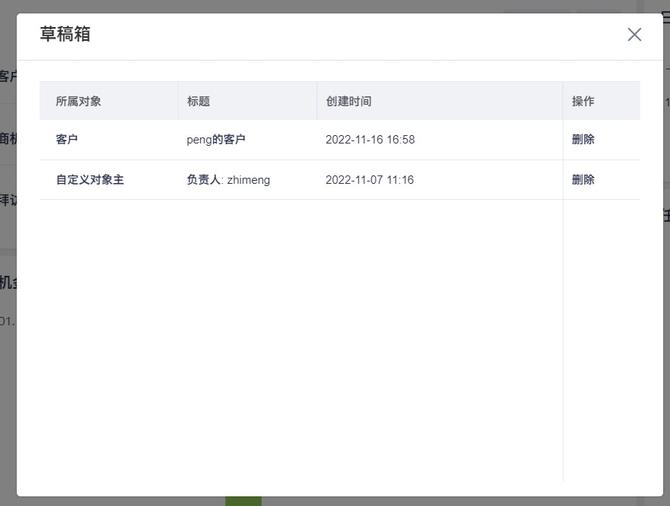Viewport: 670px width, 506px height.
Task: Click the empty table area below the drafts
Action: 300,340
